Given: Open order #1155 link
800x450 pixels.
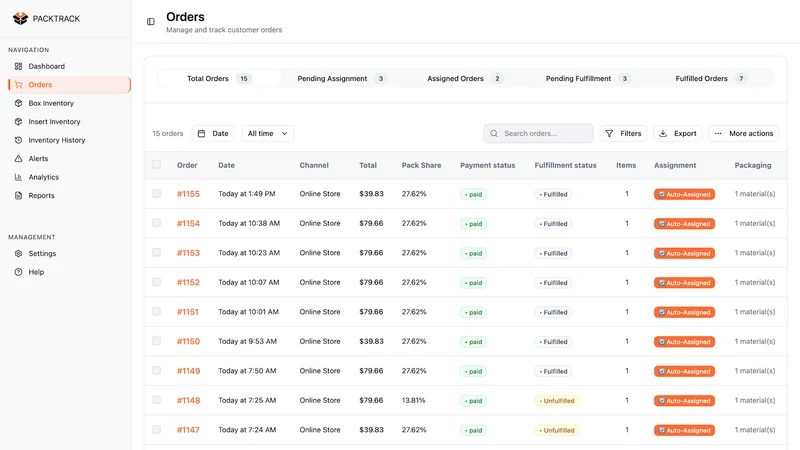Looking at the screenshot, I should tap(188, 194).
